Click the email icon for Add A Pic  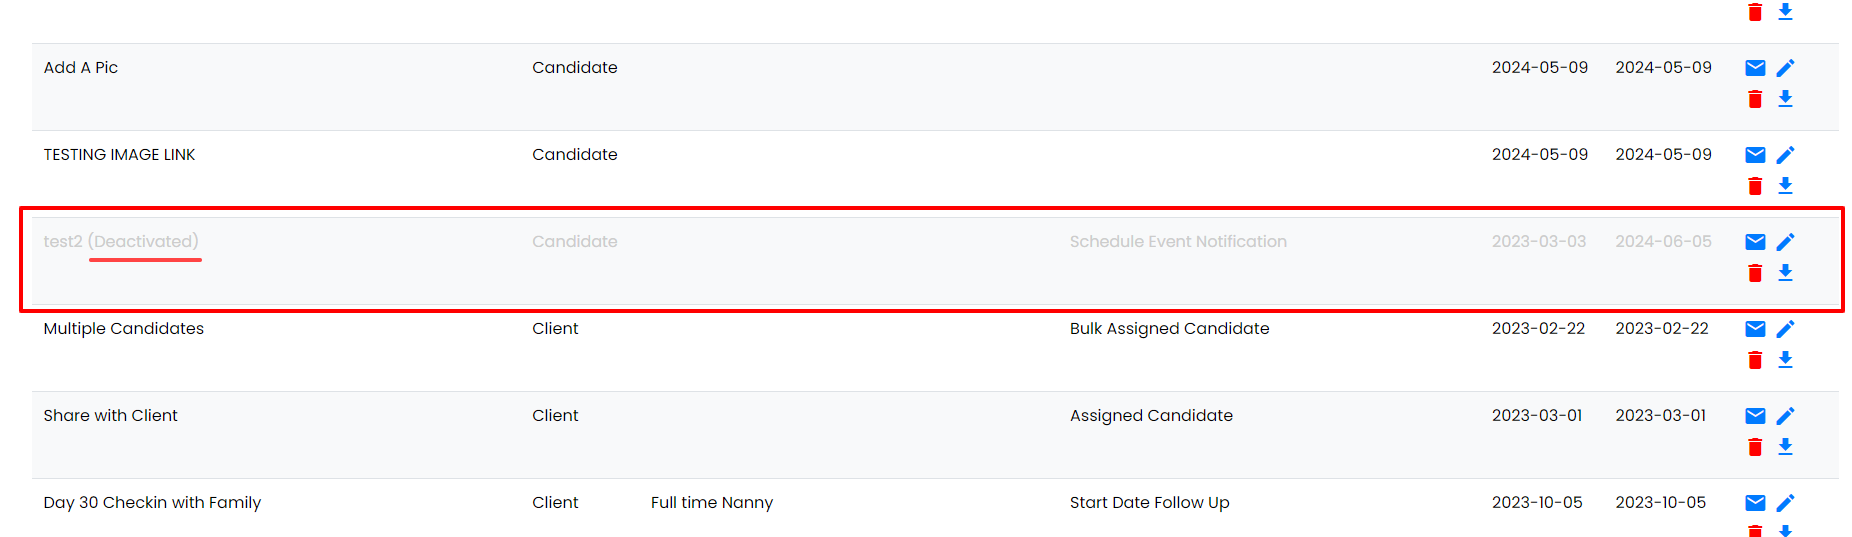click(x=1755, y=68)
